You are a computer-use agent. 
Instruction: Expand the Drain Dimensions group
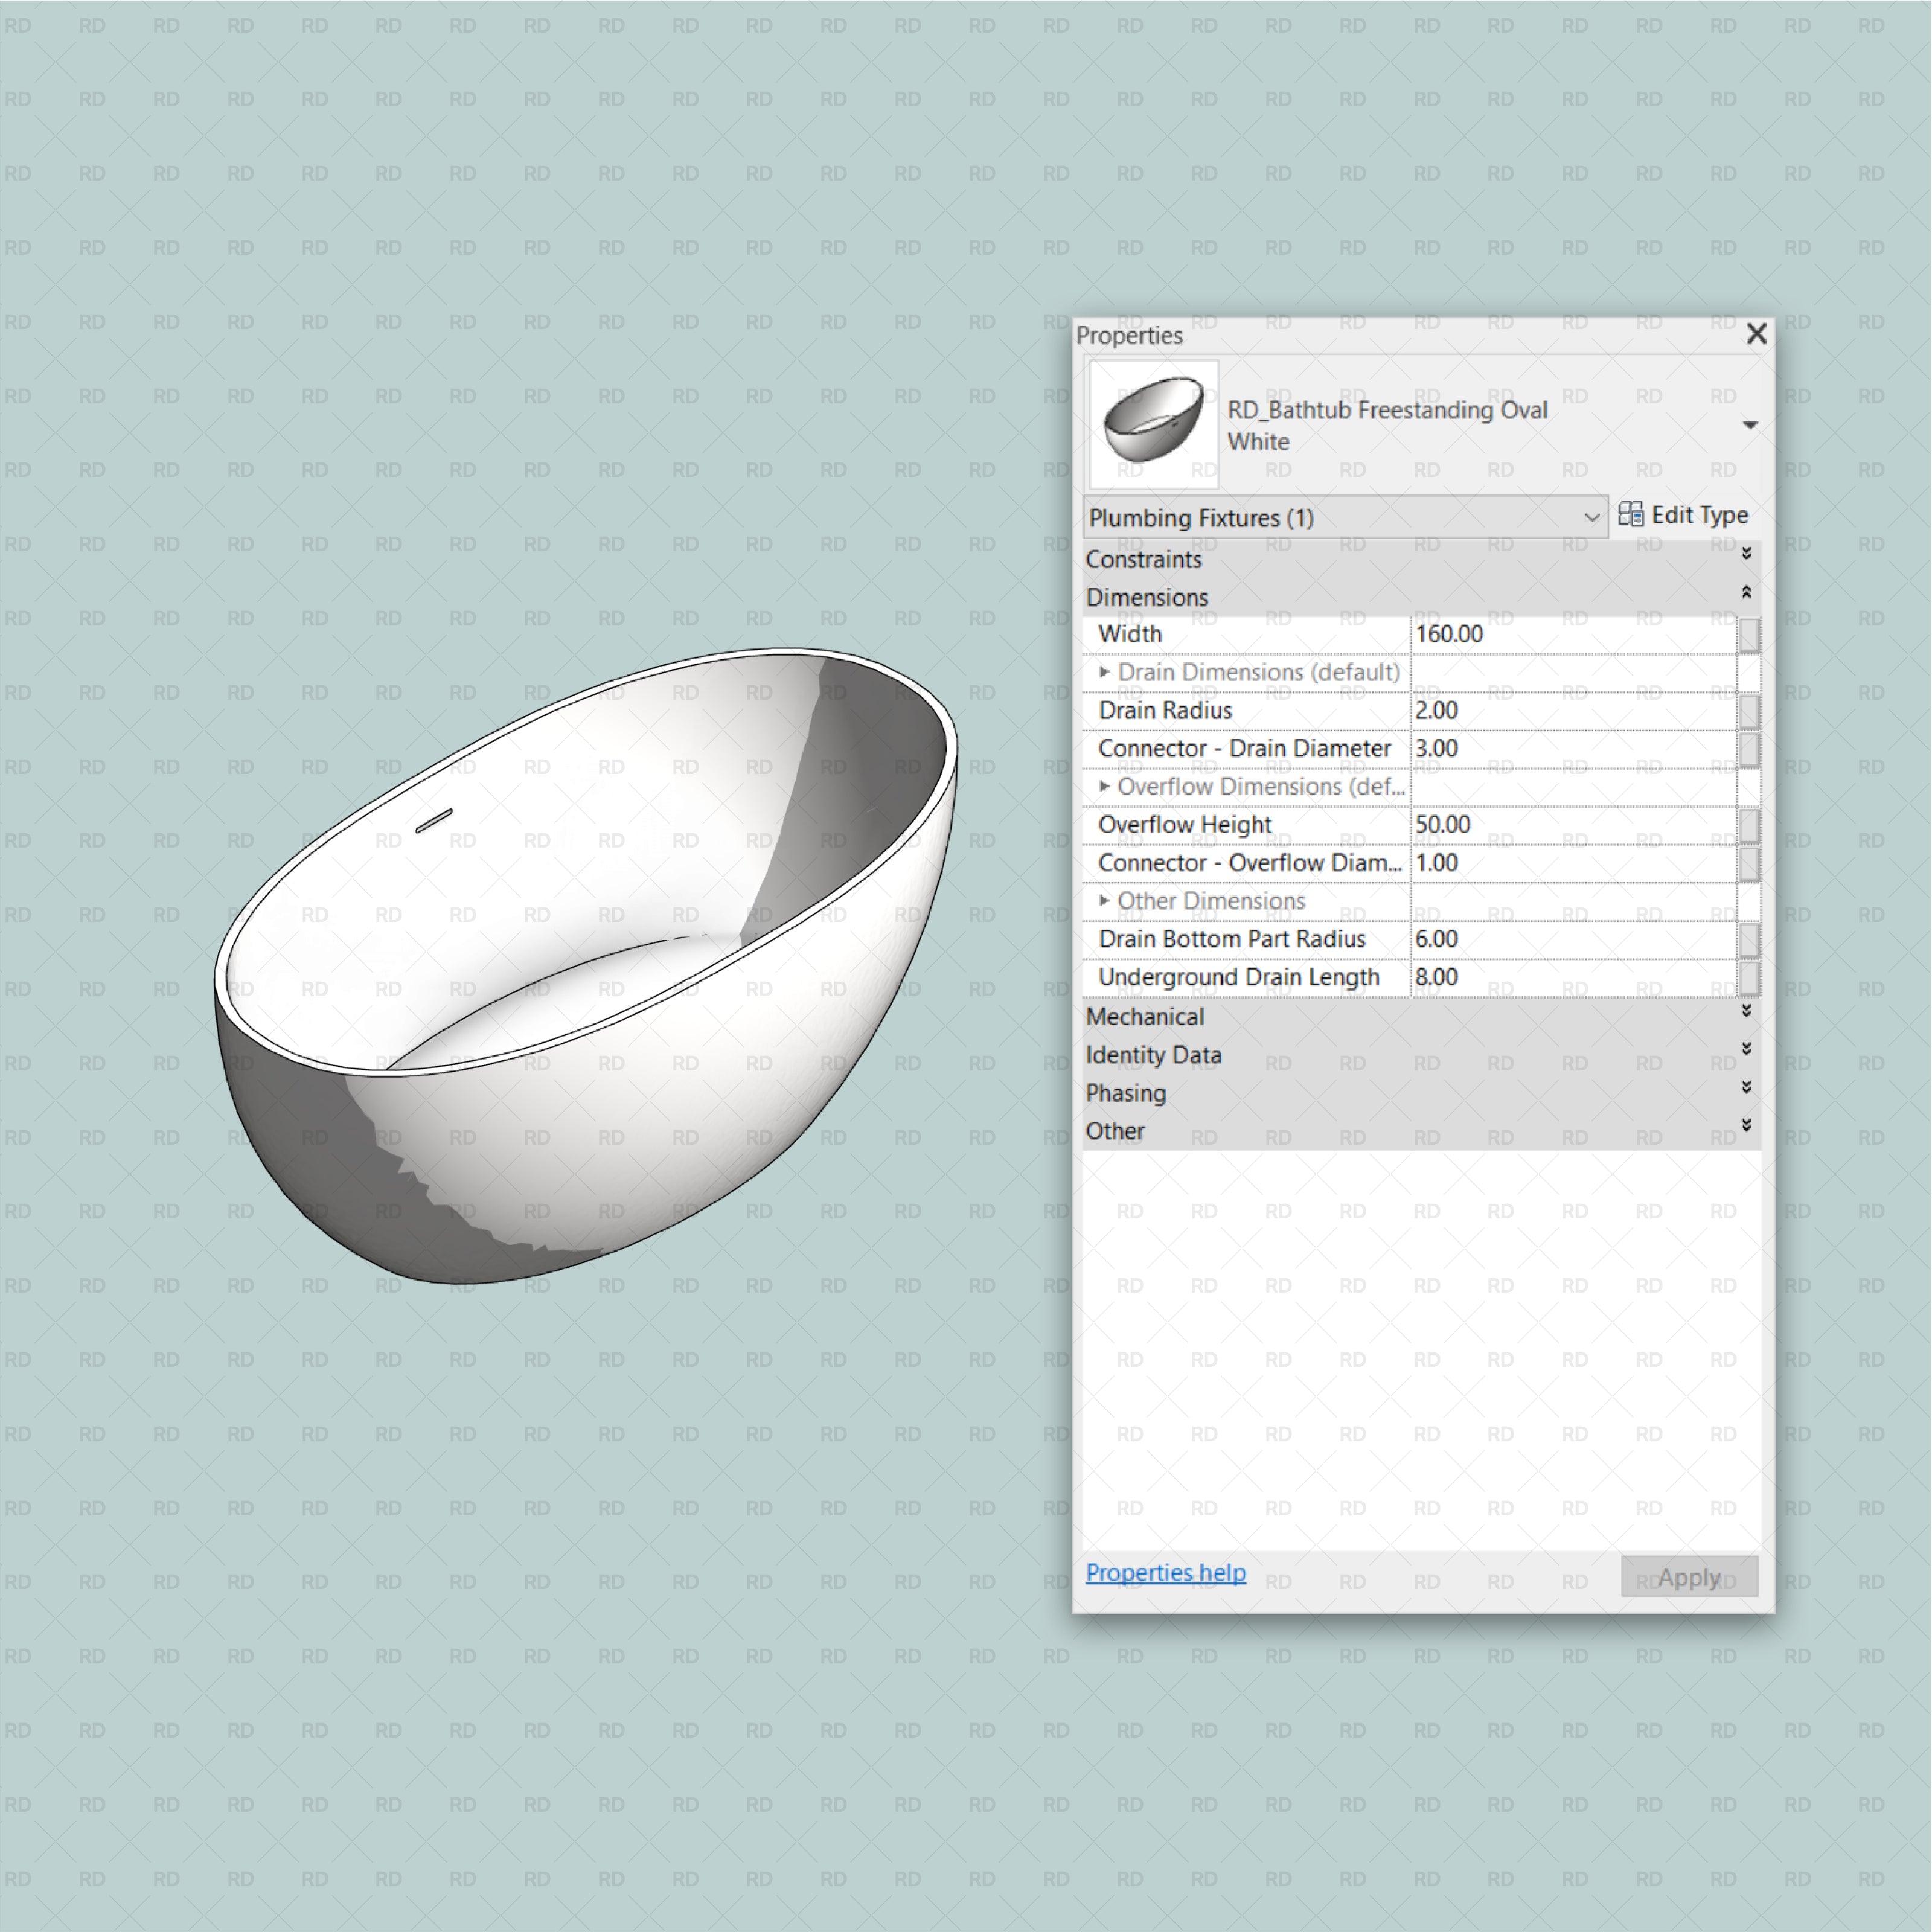[x=1106, y=672]
